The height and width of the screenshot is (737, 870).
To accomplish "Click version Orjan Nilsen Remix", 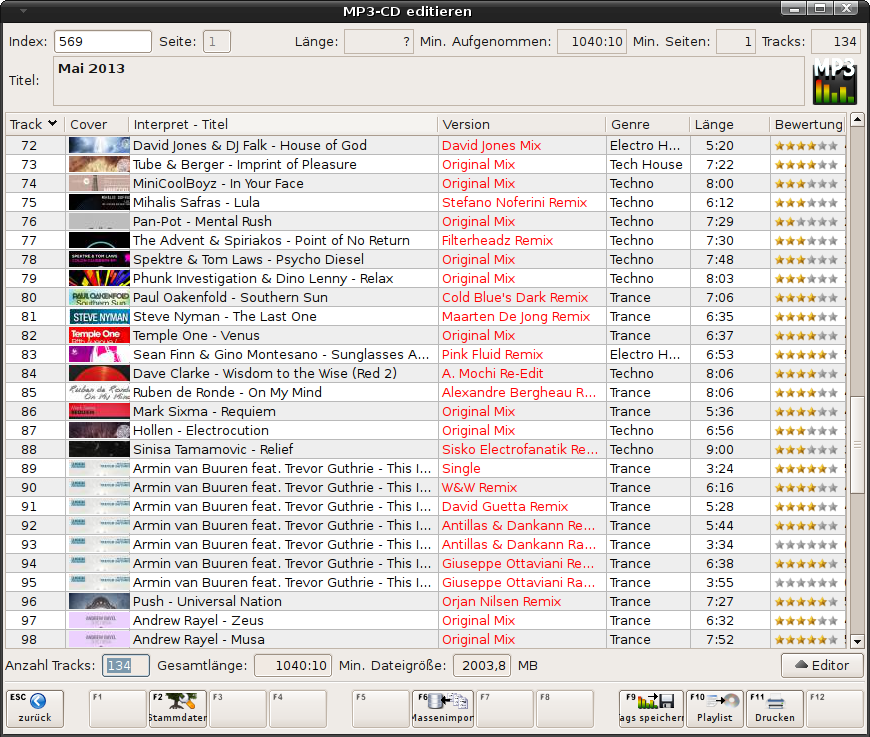I will [x=502, y=602].
